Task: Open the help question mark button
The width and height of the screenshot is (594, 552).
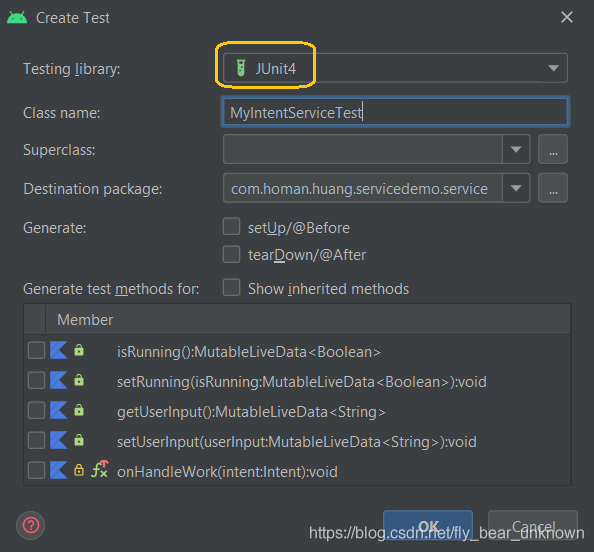Action: (x=31, y=525)
